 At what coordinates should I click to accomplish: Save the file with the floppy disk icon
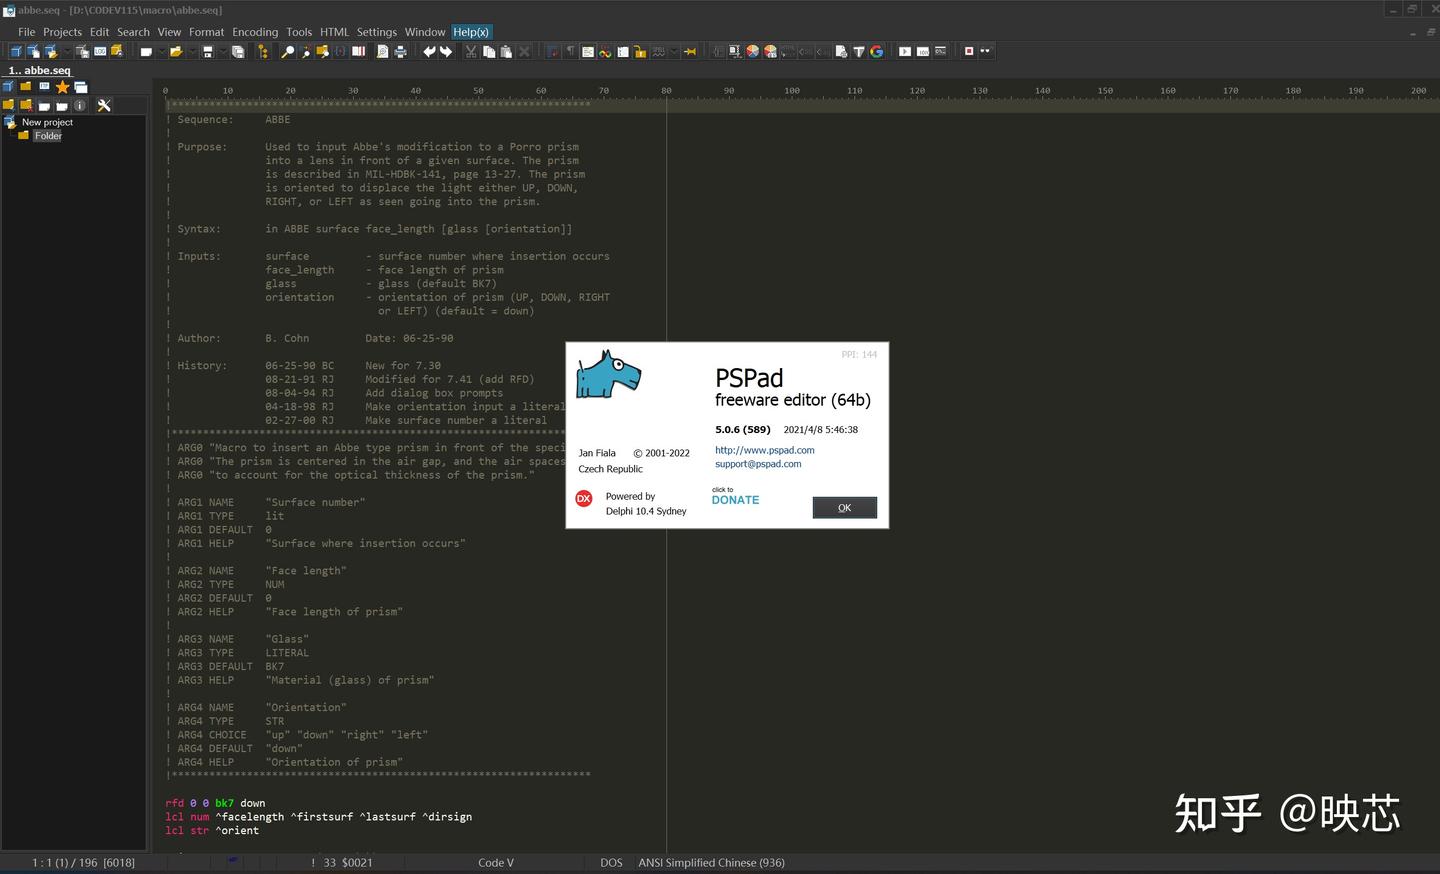coord(208,52)
